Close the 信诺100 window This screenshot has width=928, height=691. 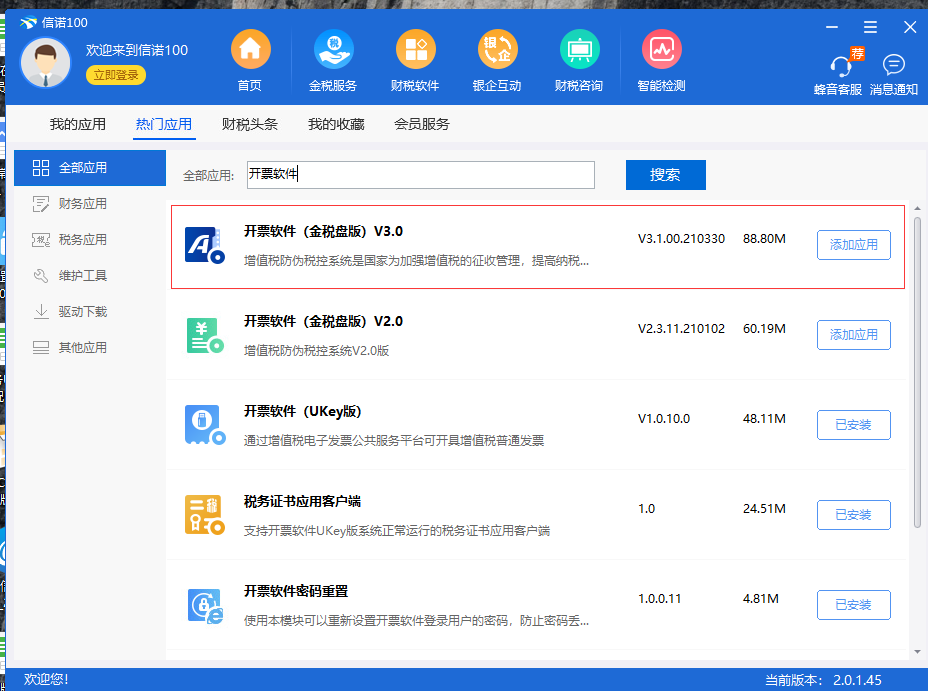click(910, 27)
